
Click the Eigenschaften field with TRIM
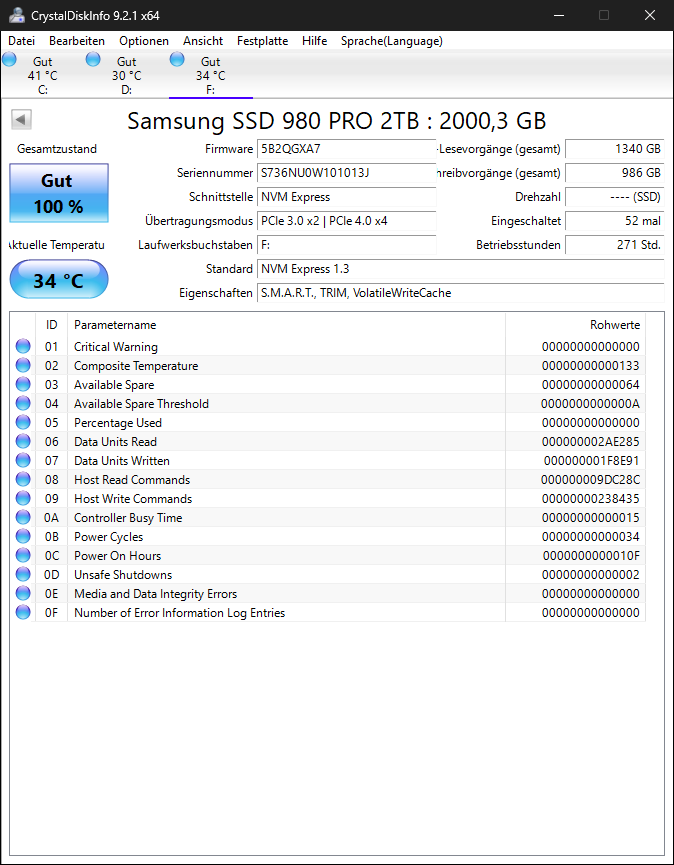point(461,293)
